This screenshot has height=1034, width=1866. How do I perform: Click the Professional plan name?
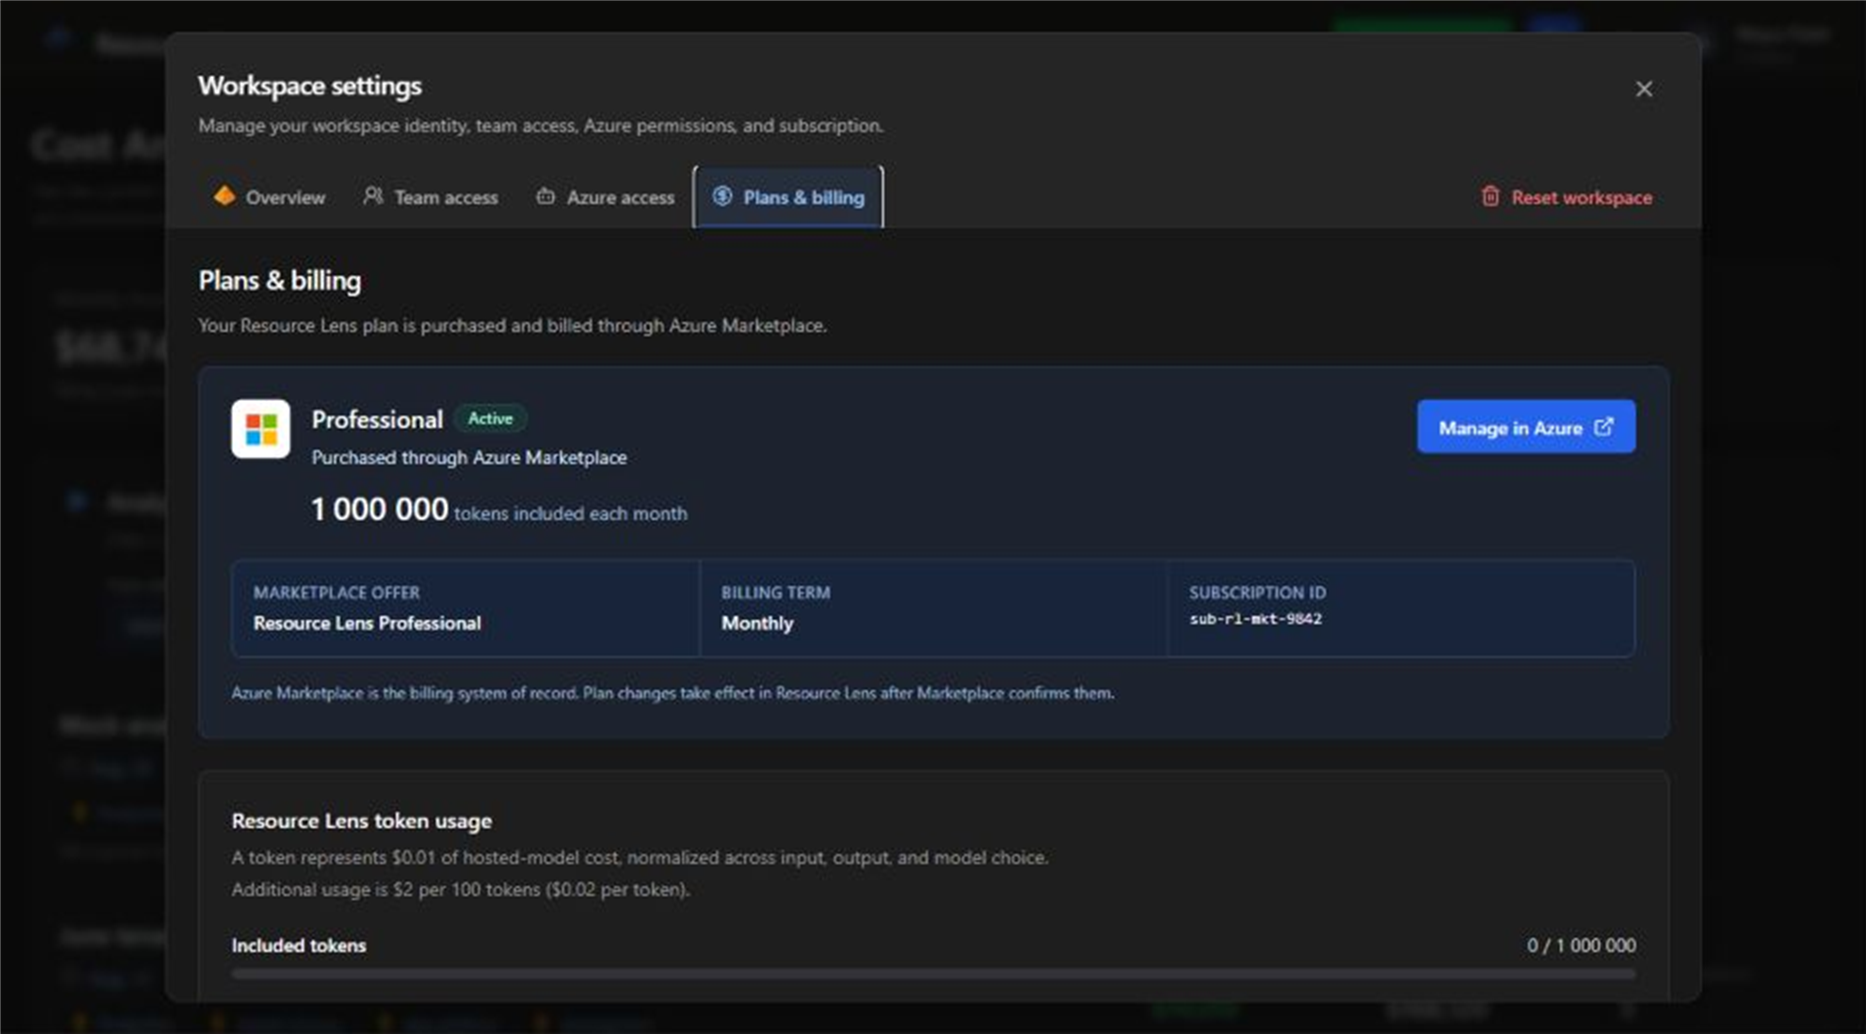377,419
